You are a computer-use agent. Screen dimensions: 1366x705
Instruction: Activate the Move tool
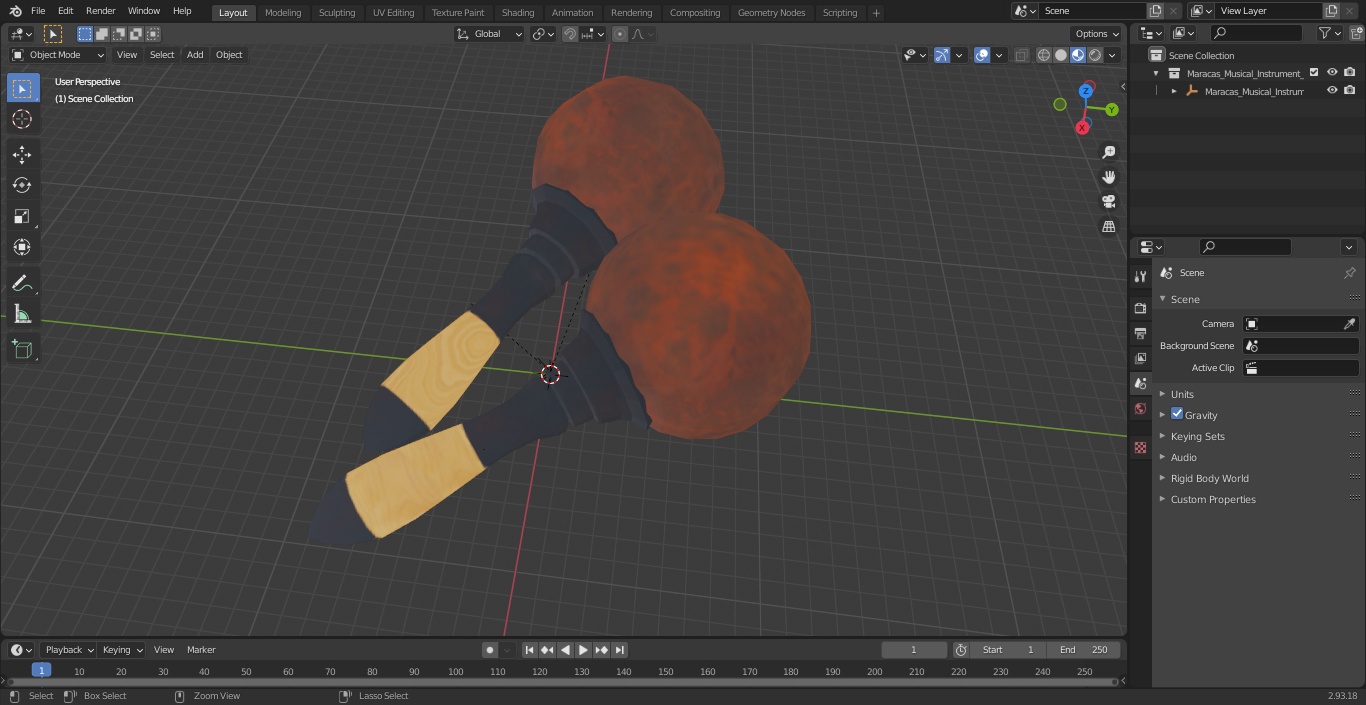(x=22, y=155)
